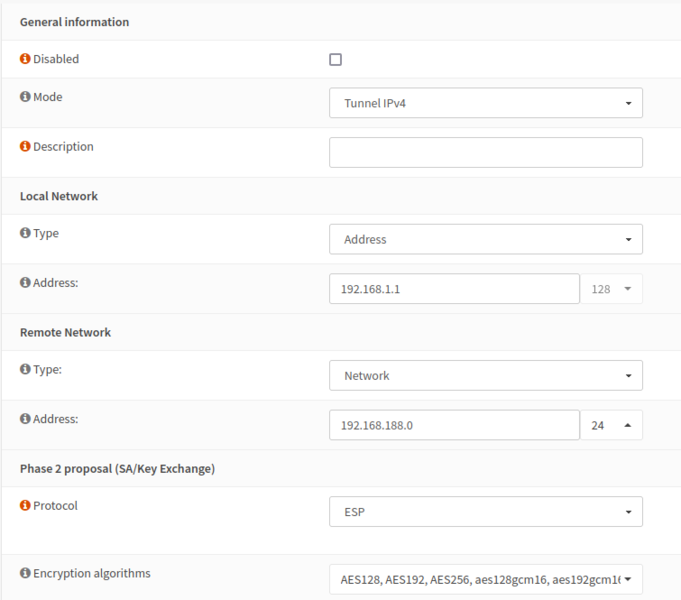Click the info icon next to Mode

click(x=25, y=97)
